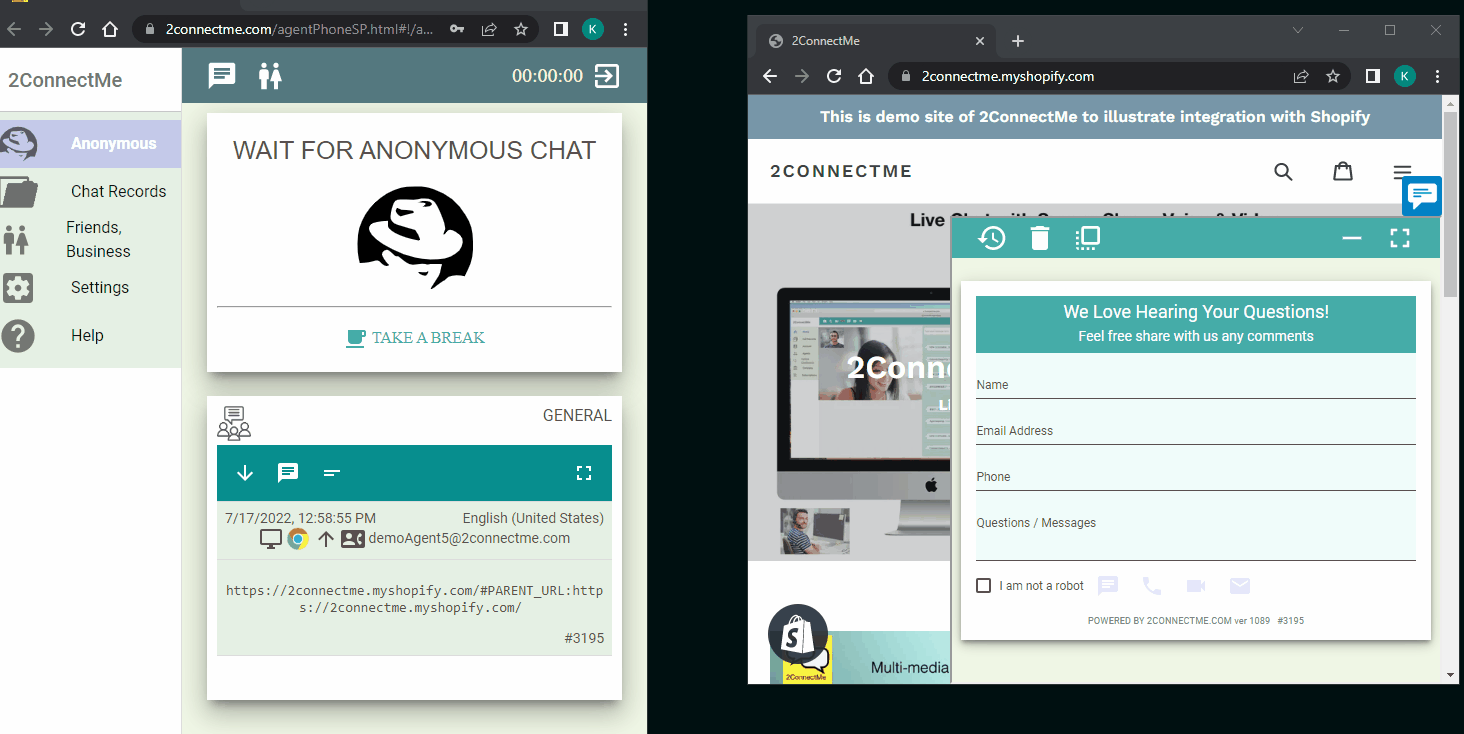Click the trash icon in chat widget header
The image size is (1464, 734).
point(1040,238)
